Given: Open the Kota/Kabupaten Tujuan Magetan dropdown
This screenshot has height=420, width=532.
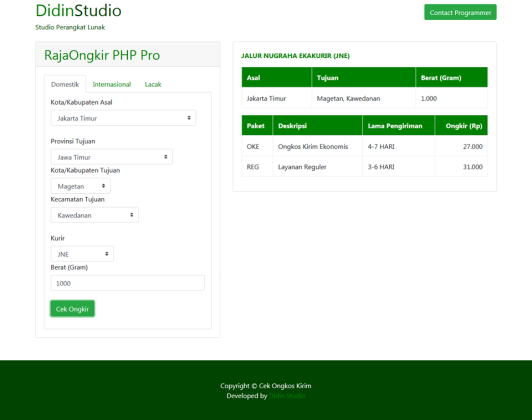Looking at the screenshot, I should [80, 186].
